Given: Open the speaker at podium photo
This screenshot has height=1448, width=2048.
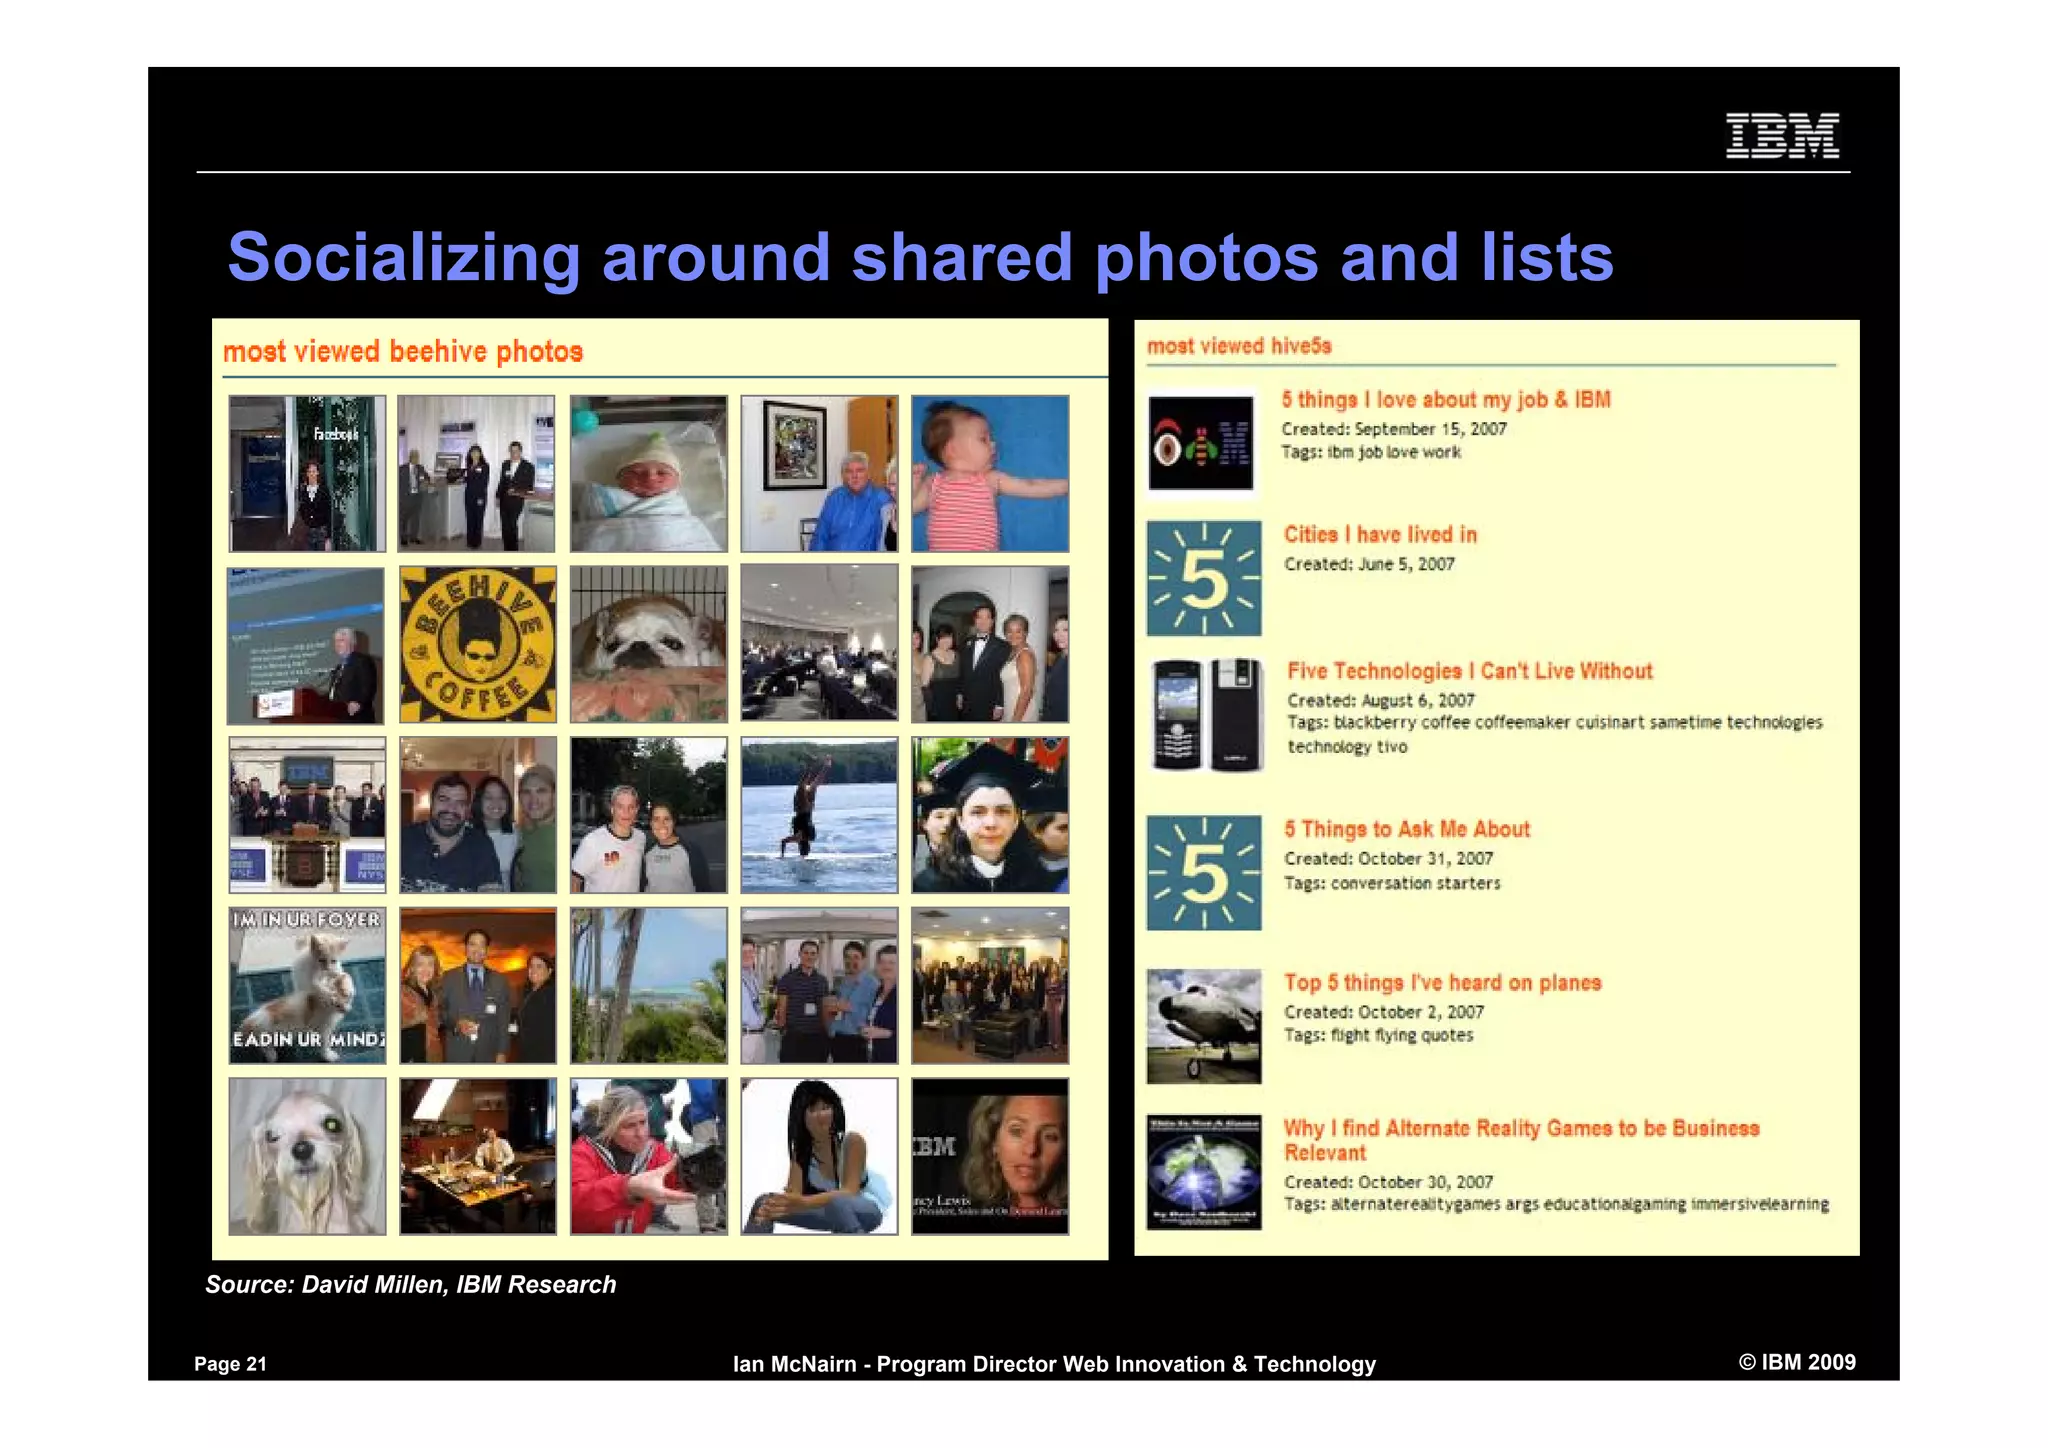Looking at the screenshot, I should coord(306,646).
